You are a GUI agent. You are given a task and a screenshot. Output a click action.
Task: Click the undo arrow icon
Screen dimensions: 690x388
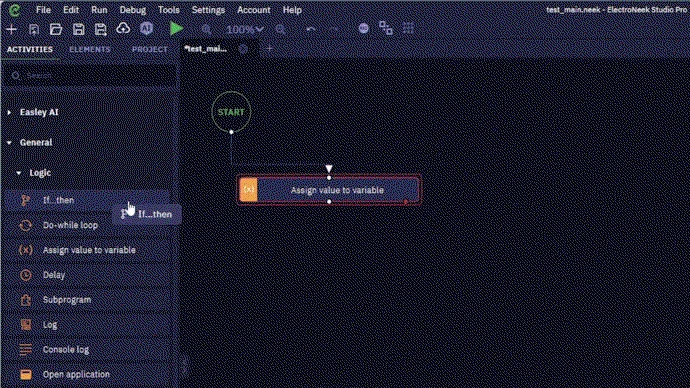pyautogui.click(x=311, y=29)
